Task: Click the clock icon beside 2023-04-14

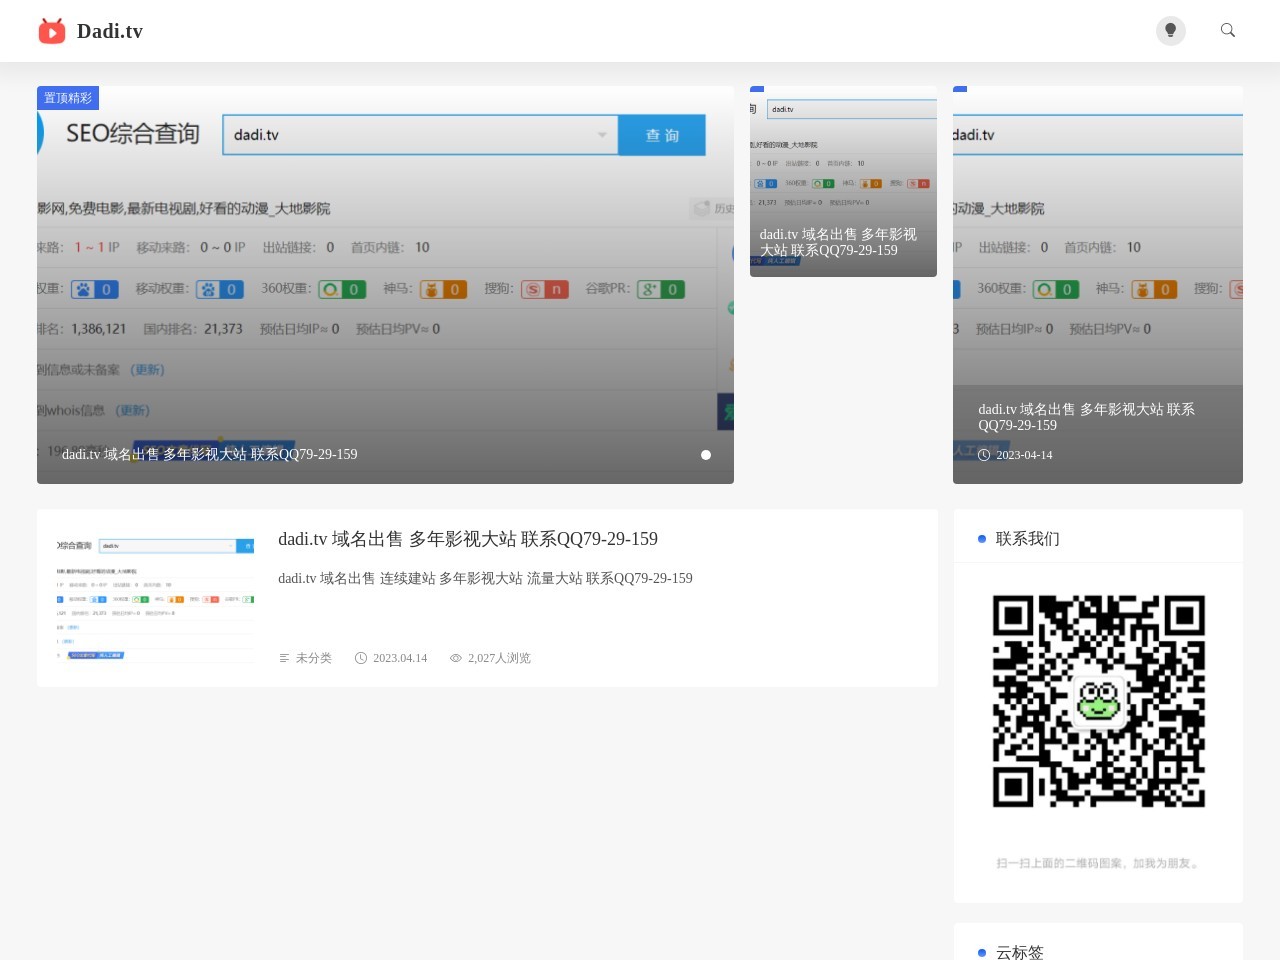Action: [984, 455]
